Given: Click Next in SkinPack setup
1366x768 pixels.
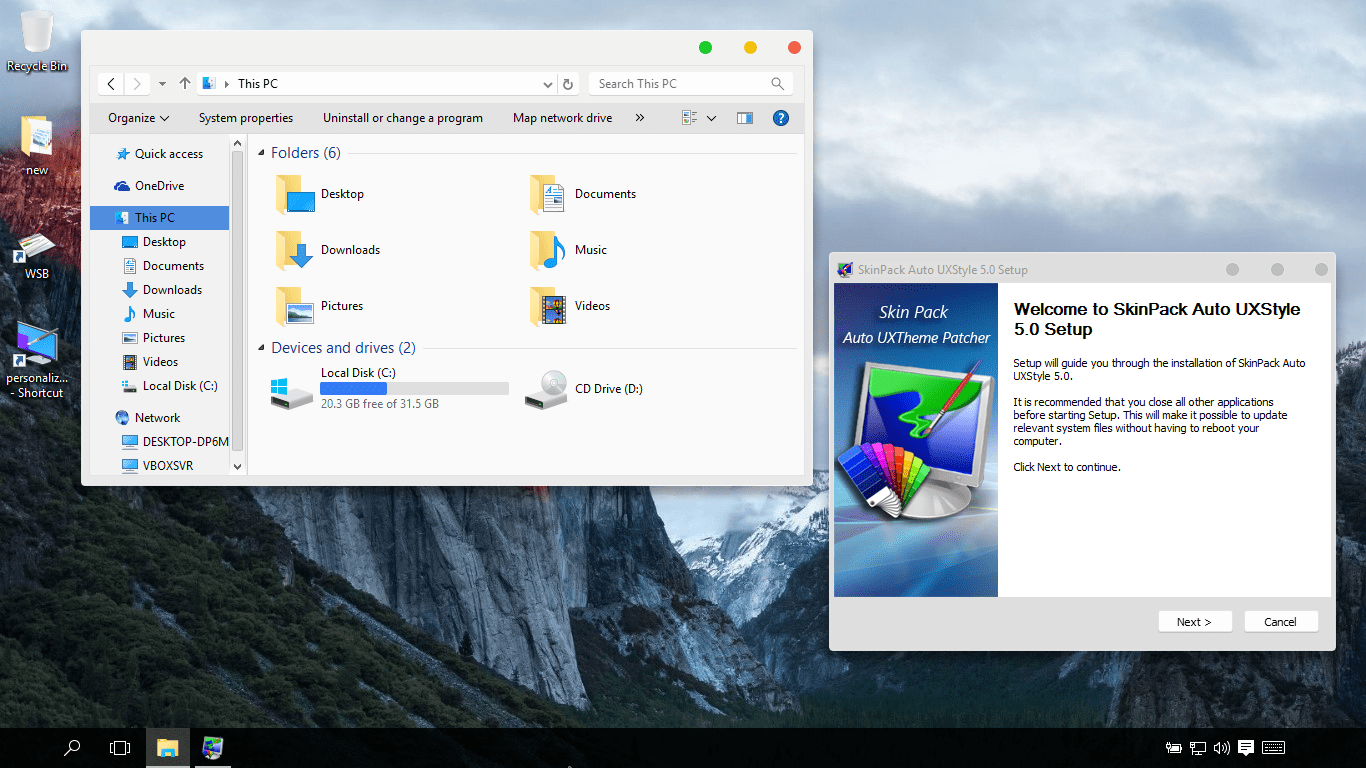Looking at the screenshot, I should 1195,622.
